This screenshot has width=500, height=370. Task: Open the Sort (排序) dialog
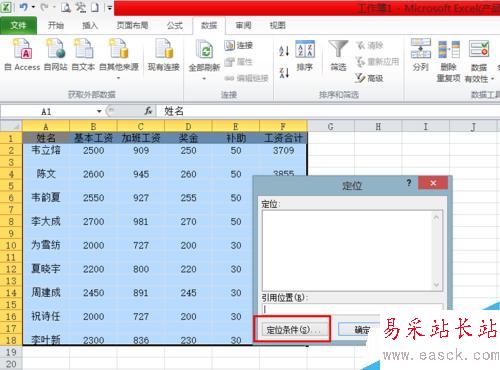(305, 56)
